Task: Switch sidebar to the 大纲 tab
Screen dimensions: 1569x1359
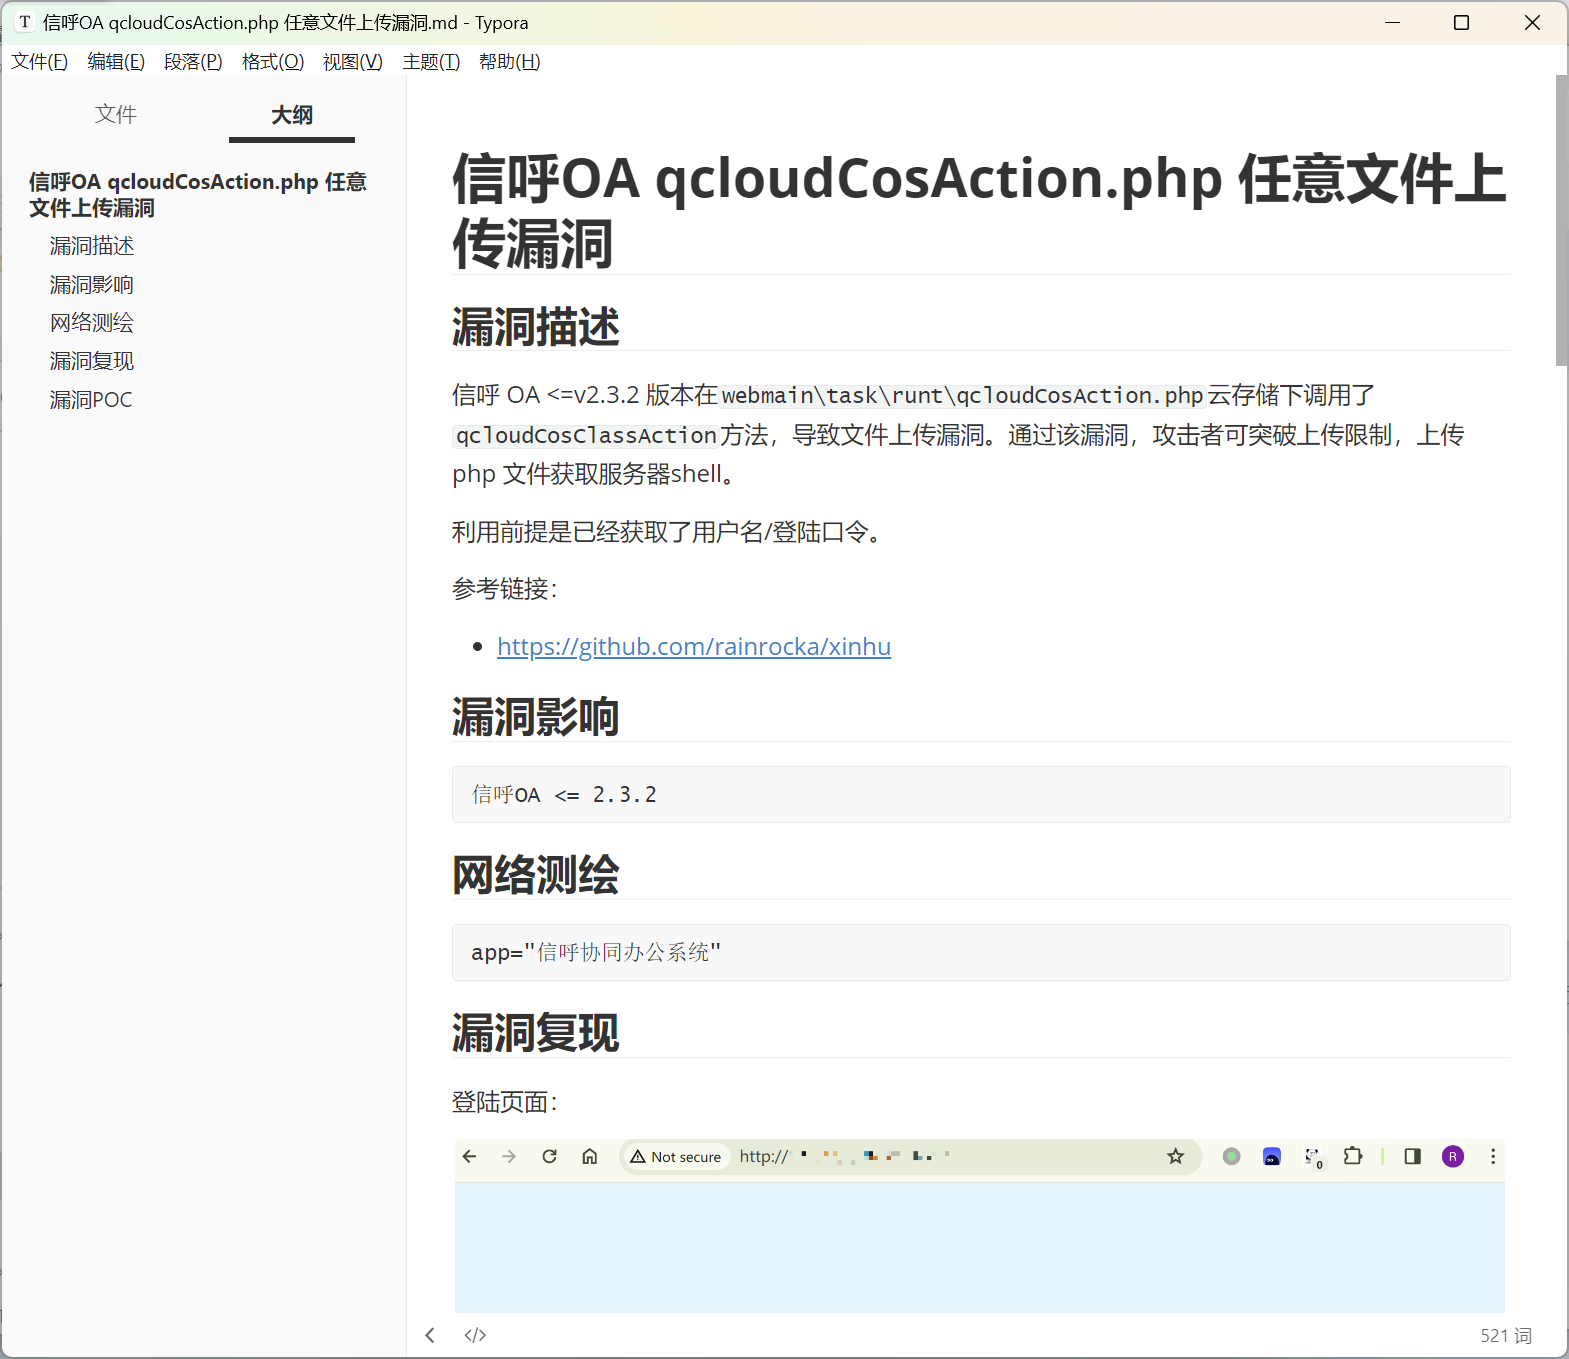Action: click(x=292, y=115)
